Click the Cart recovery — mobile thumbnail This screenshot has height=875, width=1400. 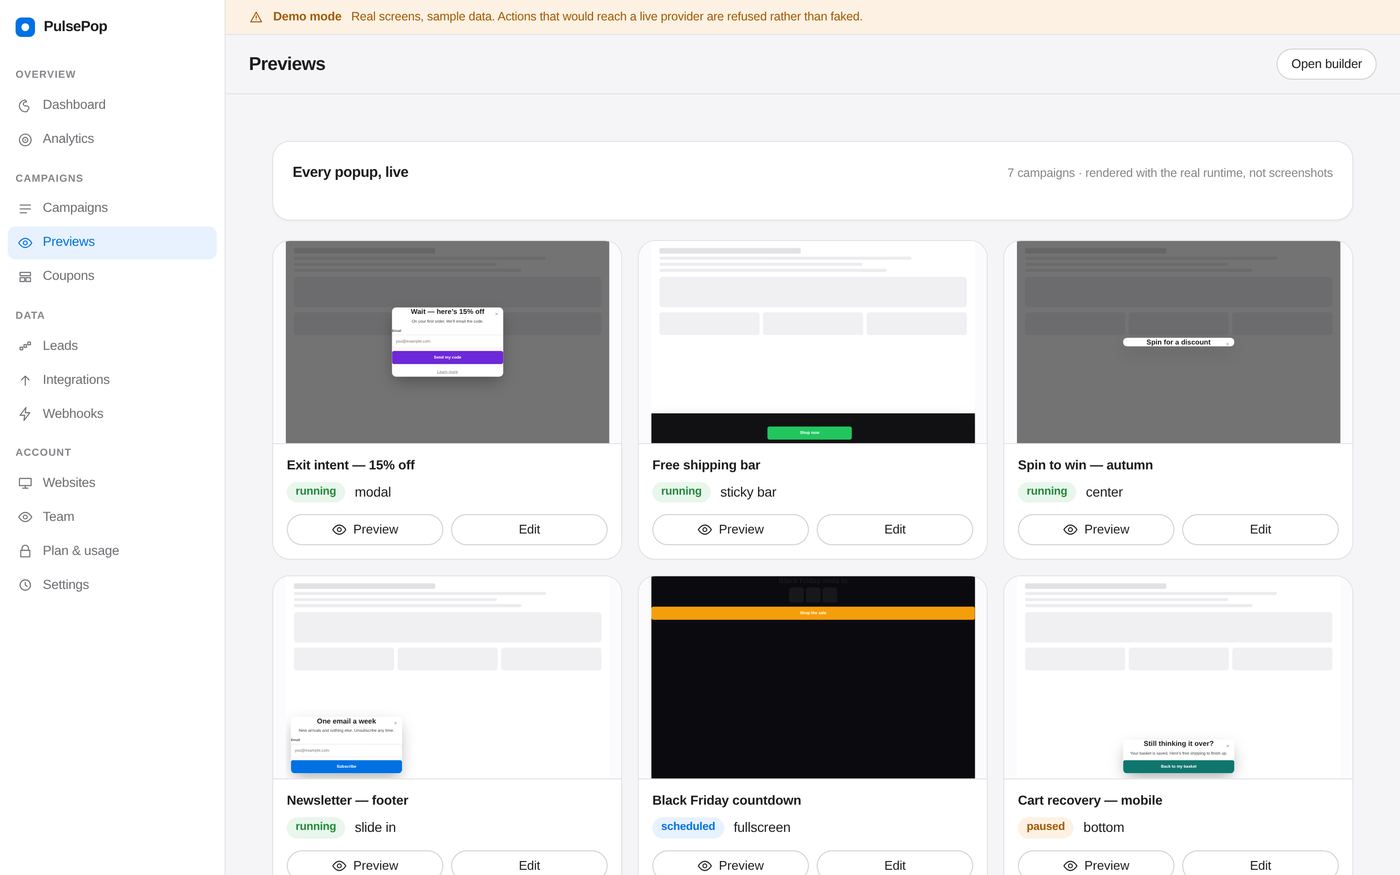point(1178,677)
